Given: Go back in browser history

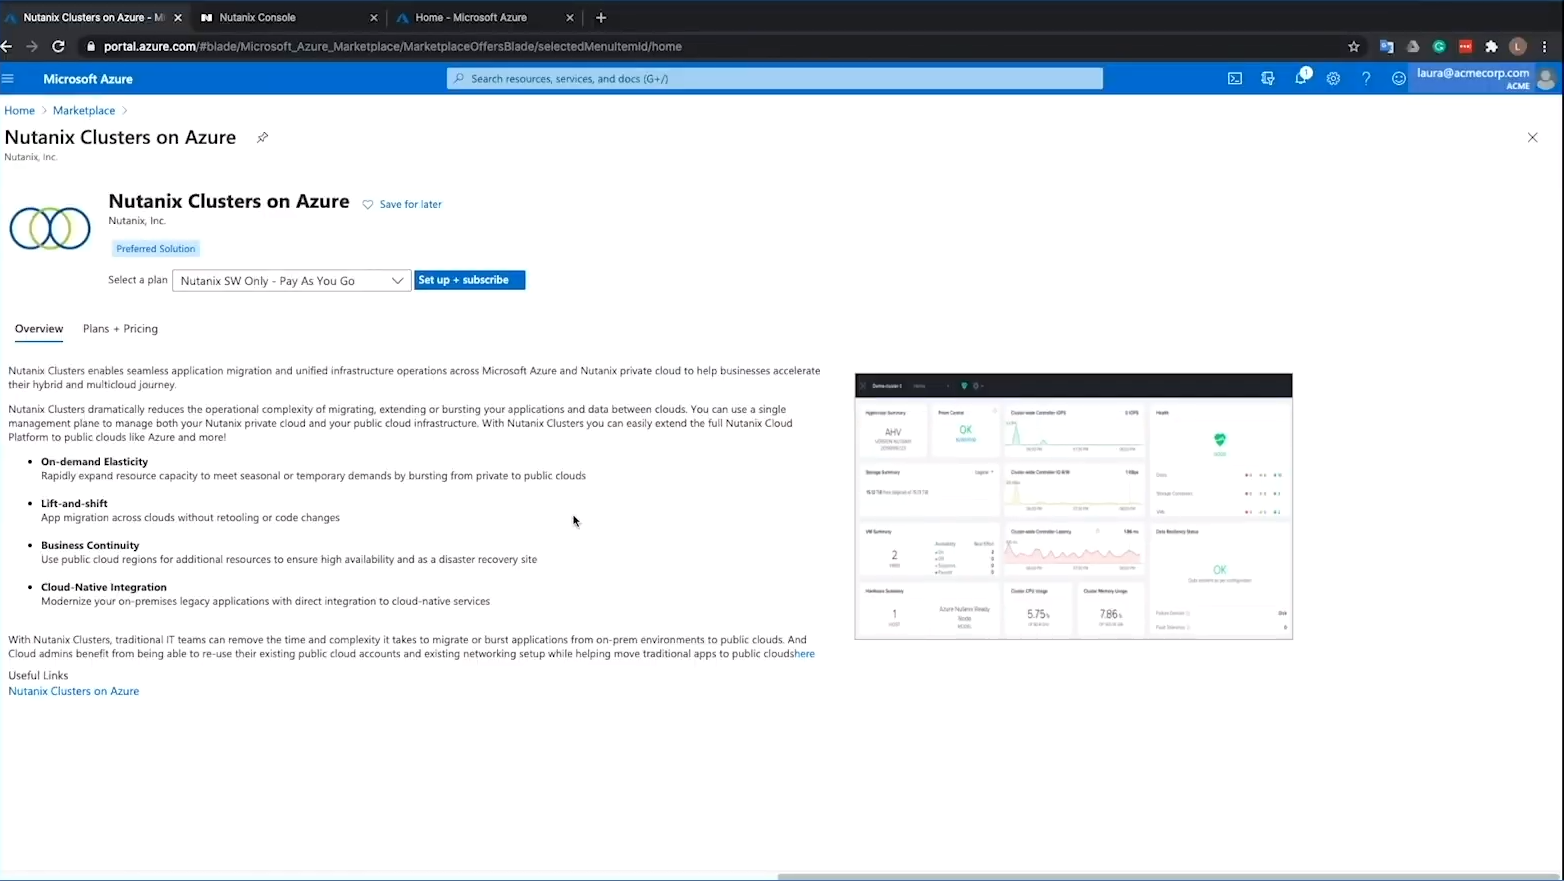Looking at the screenshot, I should [x=7, y=46].
